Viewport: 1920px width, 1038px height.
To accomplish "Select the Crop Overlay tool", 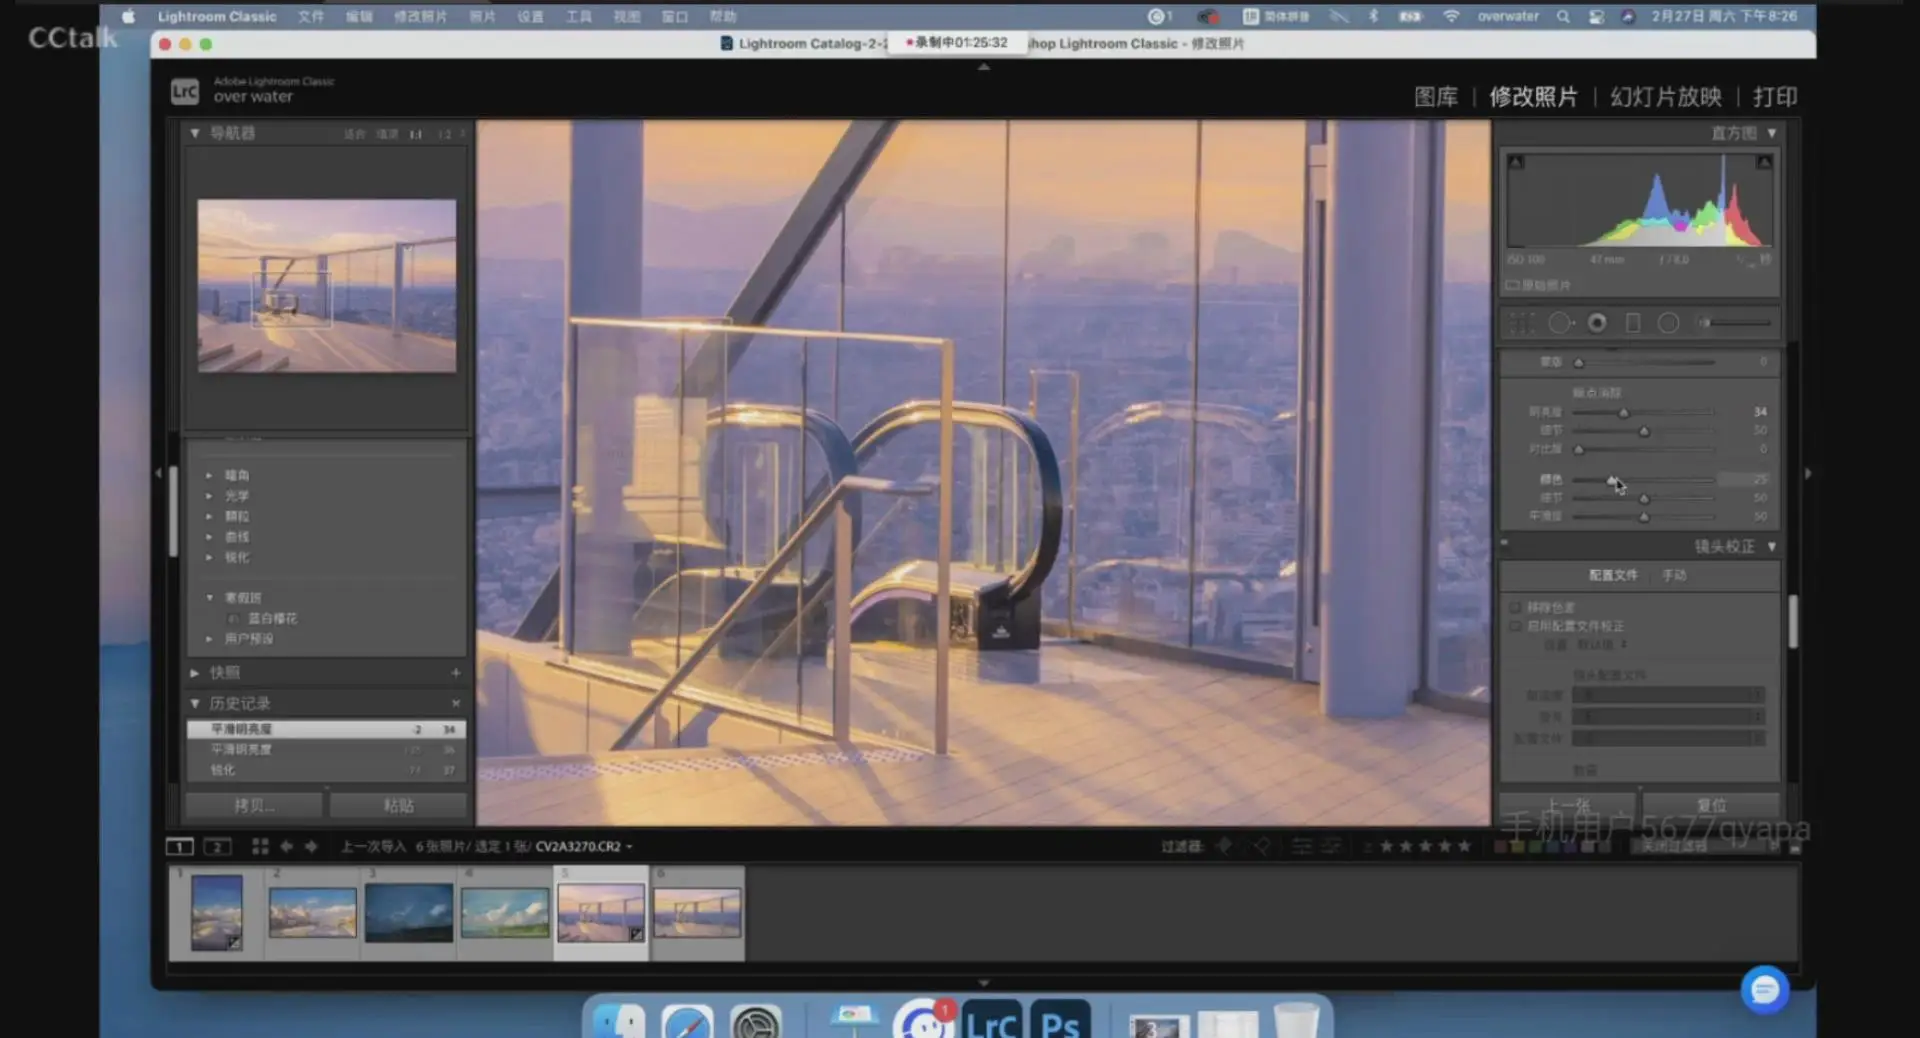I will pos(1521,323).
